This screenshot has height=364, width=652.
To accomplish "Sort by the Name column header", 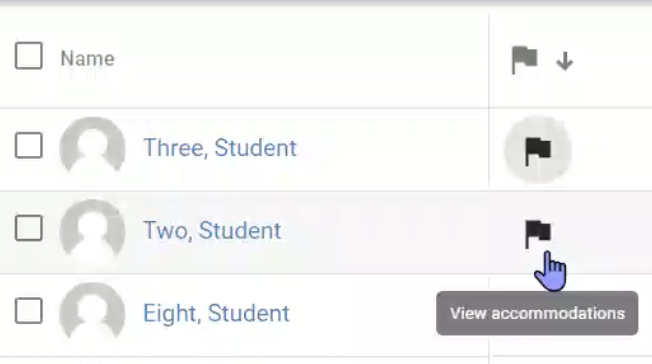I will tap(87, 58).
